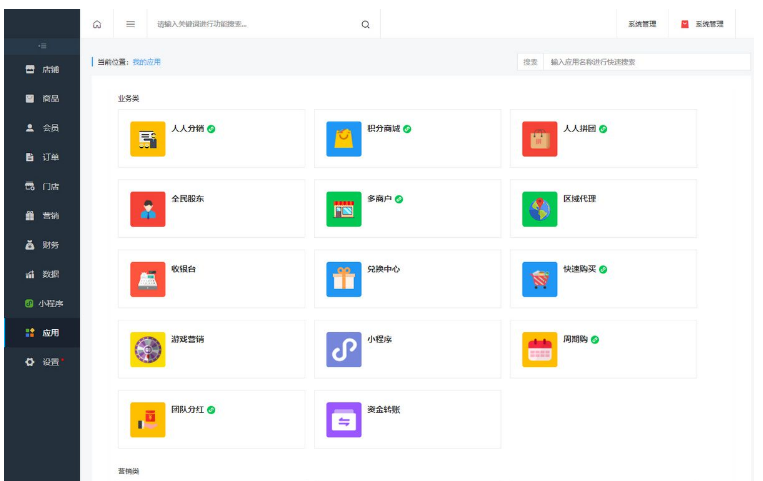Go to 会员 in the sidebar
The height and width of the screenshot is (481, 763).
42,128
